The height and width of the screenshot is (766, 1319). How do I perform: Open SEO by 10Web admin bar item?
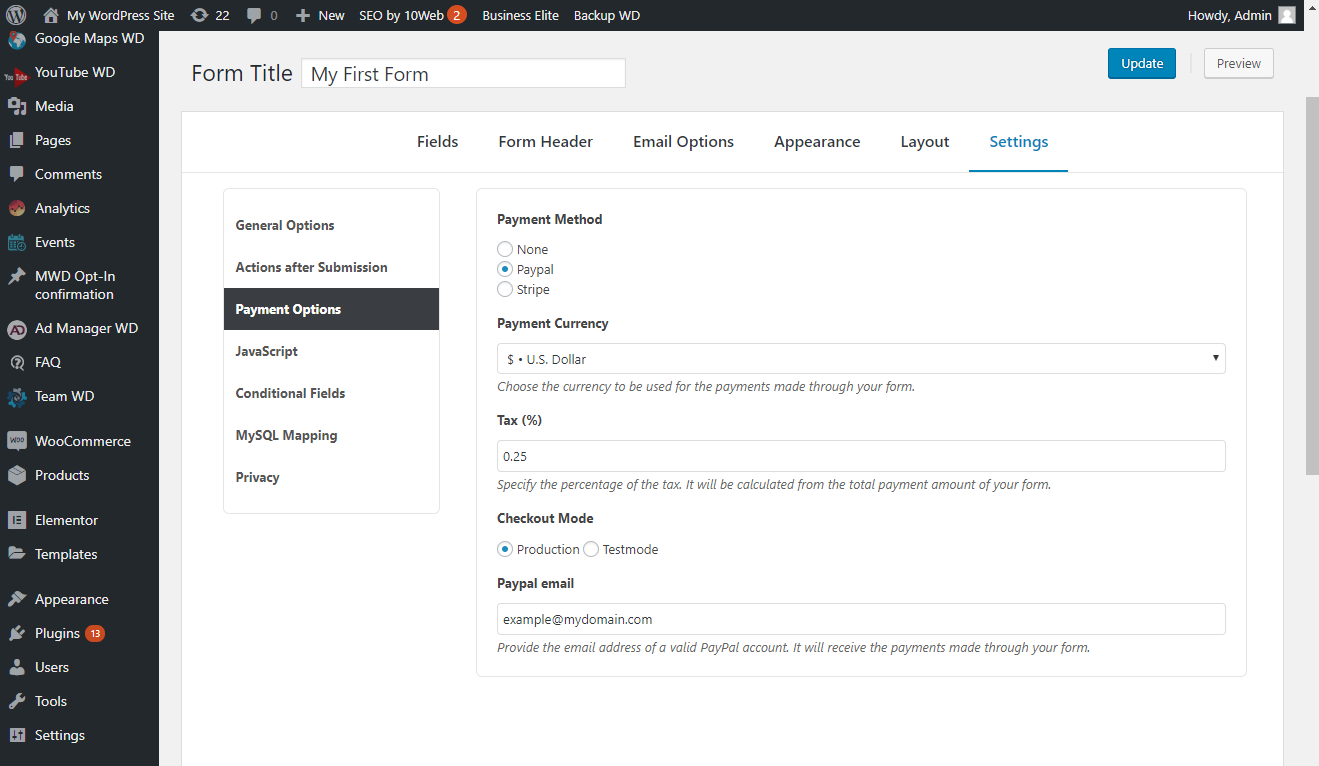(412, 15)
